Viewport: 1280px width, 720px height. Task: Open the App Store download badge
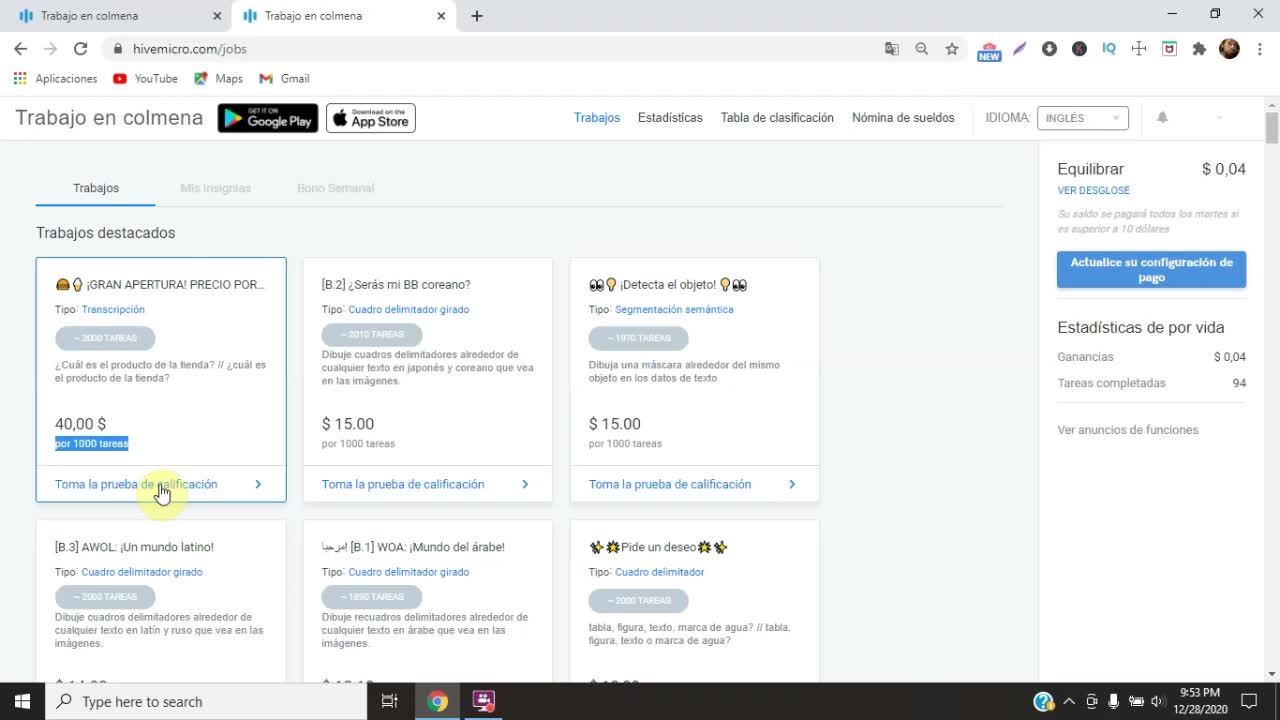click(371, 118)
